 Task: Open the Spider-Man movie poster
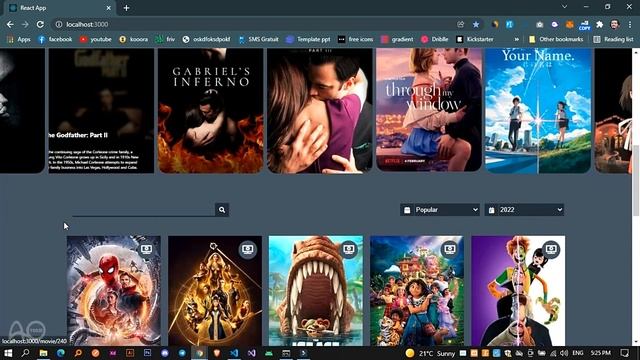[x=113, y=291]
